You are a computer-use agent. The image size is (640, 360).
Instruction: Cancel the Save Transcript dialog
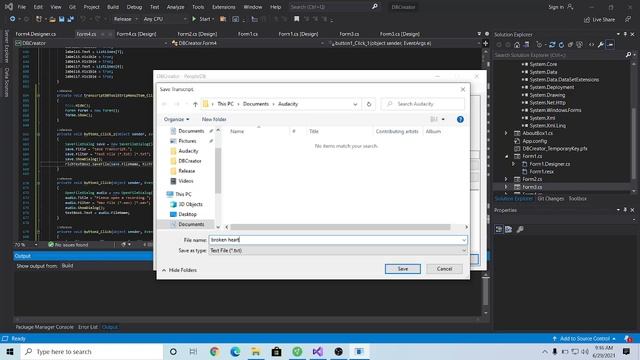tap(444, 269)
